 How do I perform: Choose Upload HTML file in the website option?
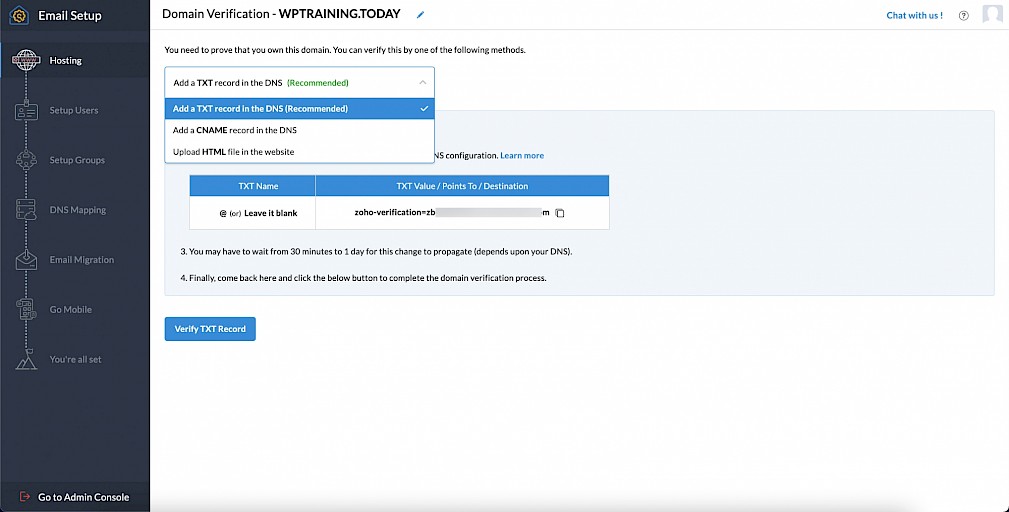tap(299, 152)
